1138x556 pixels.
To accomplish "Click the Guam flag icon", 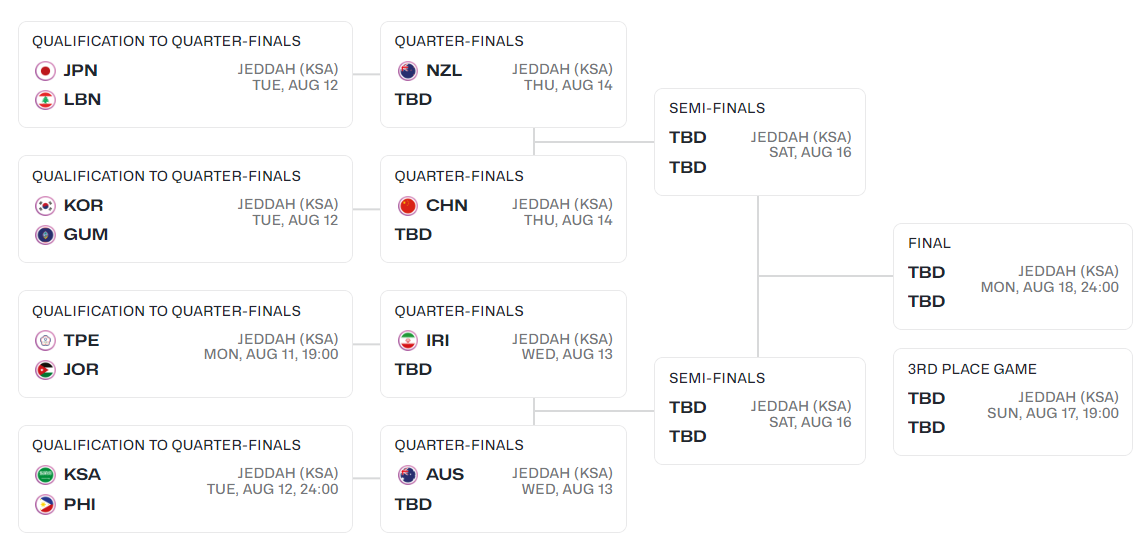I will pyautogui.click(x=45, y=235).
